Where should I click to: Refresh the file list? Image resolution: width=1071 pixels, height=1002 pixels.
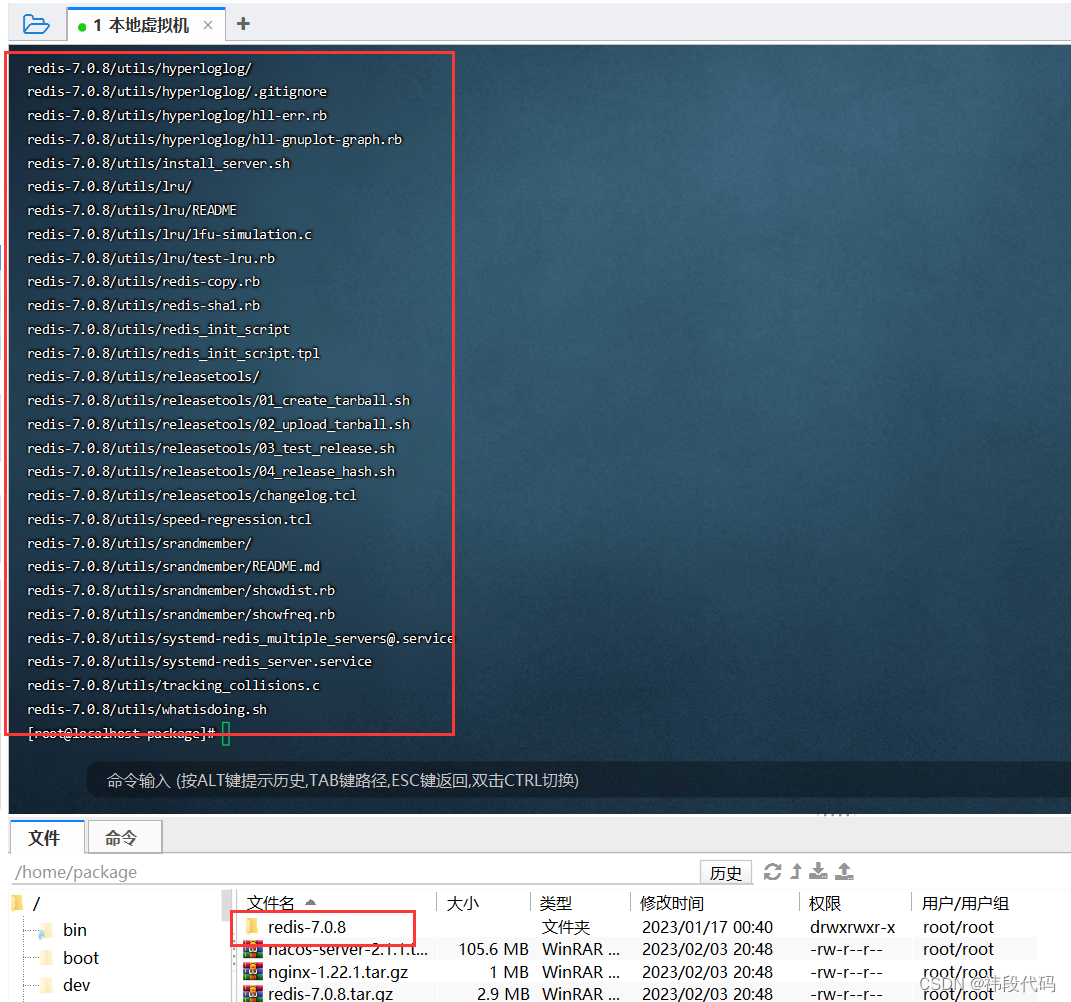coord(773,872)
